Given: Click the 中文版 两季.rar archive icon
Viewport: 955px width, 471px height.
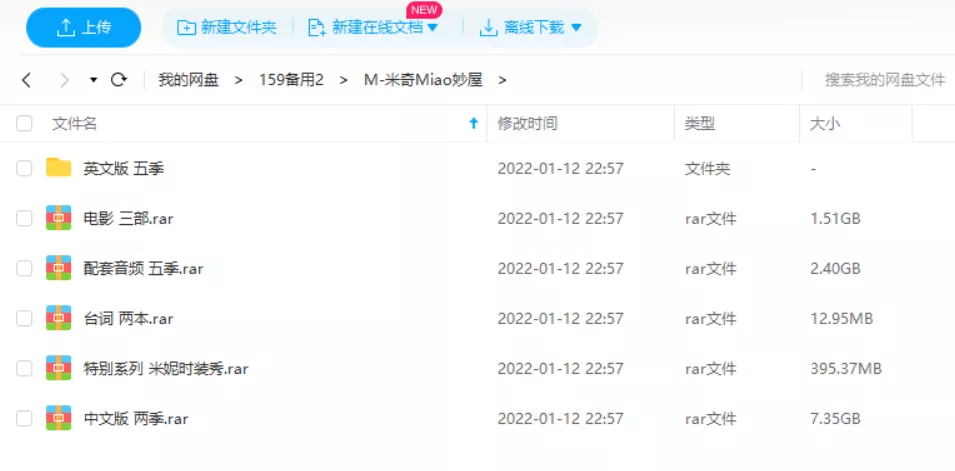Looking at the screenshot, I should click(59, 418).
